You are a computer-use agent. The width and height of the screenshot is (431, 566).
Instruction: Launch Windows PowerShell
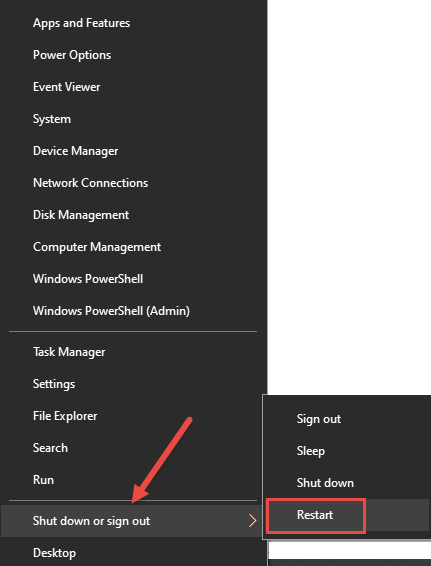134,279
